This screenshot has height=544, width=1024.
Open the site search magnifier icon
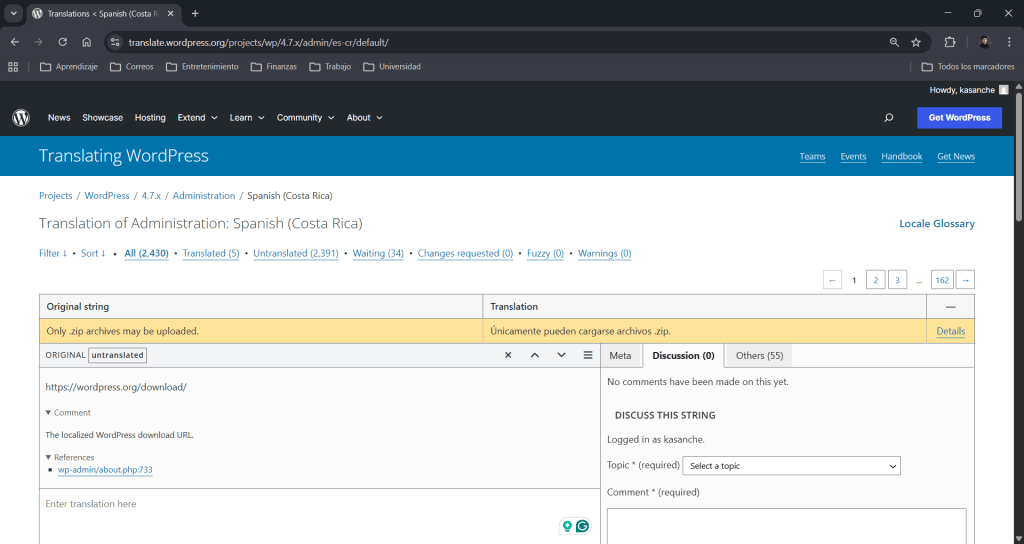[x=888, y=118]
